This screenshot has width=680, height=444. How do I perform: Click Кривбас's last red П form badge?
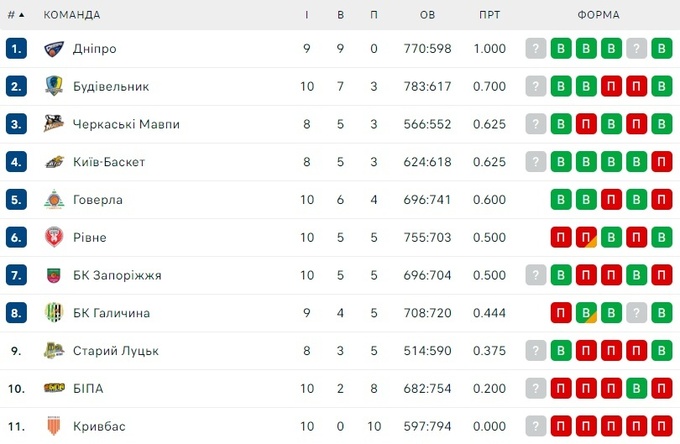[661, 426]
